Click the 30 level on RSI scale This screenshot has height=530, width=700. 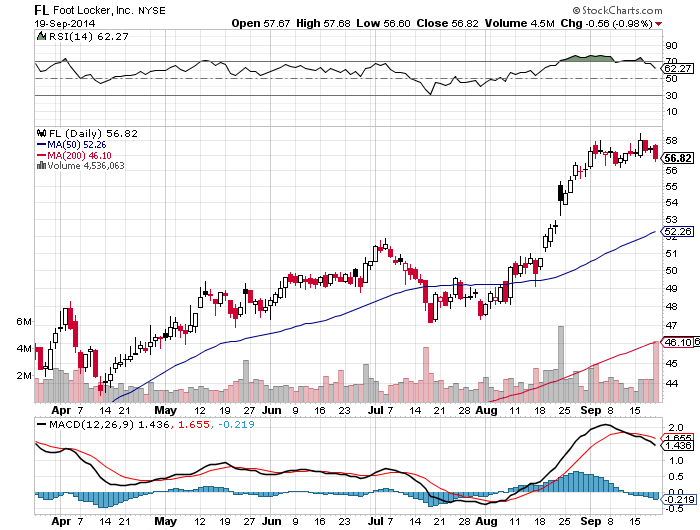click(x=671, y=96)
